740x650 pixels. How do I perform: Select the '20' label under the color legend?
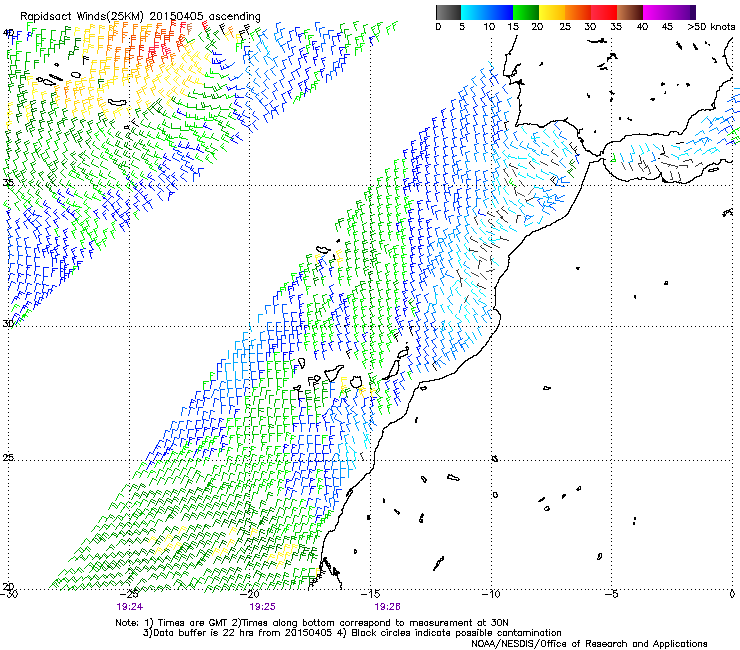[x=537, y=26]
